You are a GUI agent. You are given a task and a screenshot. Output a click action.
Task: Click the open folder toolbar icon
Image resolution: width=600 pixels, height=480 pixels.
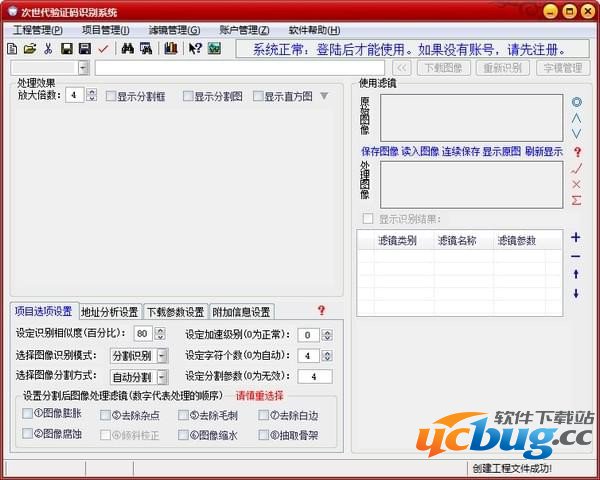(30, 49)
